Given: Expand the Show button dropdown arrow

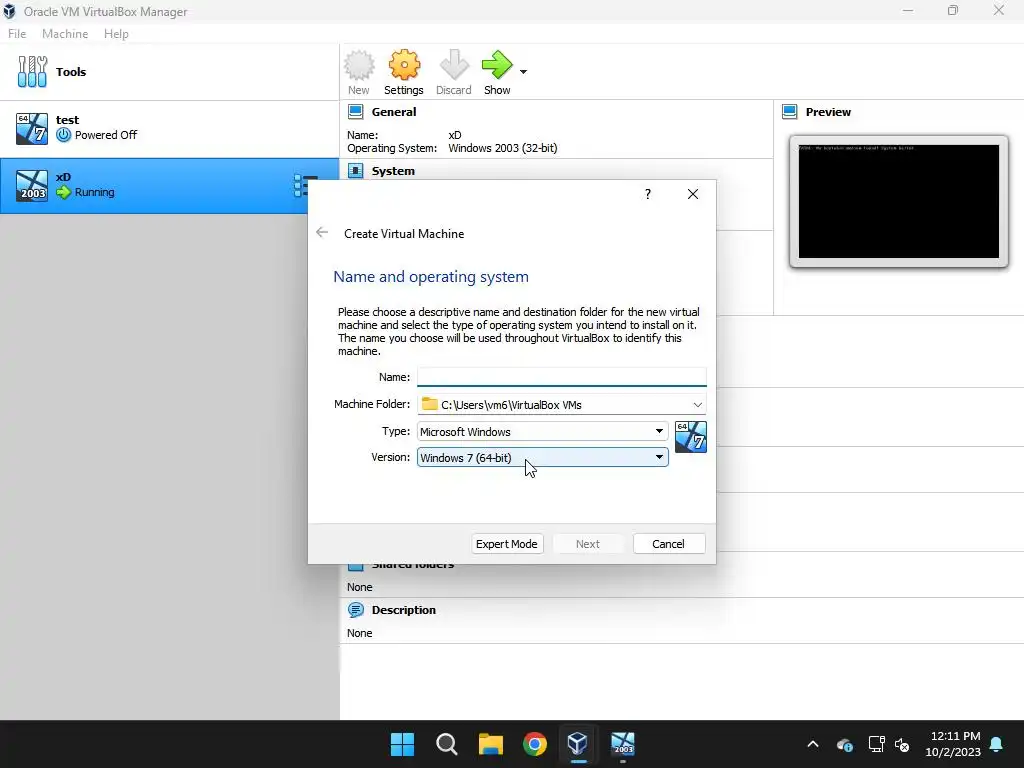Looking at the screenshot, I should point(523,71).
